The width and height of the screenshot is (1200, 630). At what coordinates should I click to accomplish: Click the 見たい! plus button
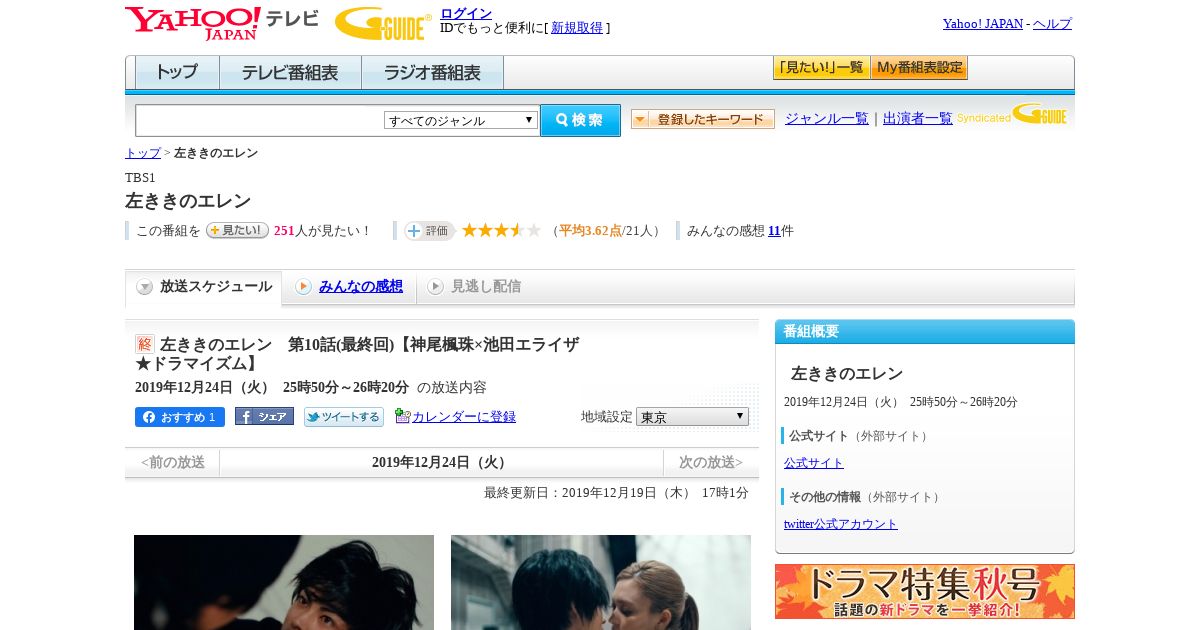[237, 230]
